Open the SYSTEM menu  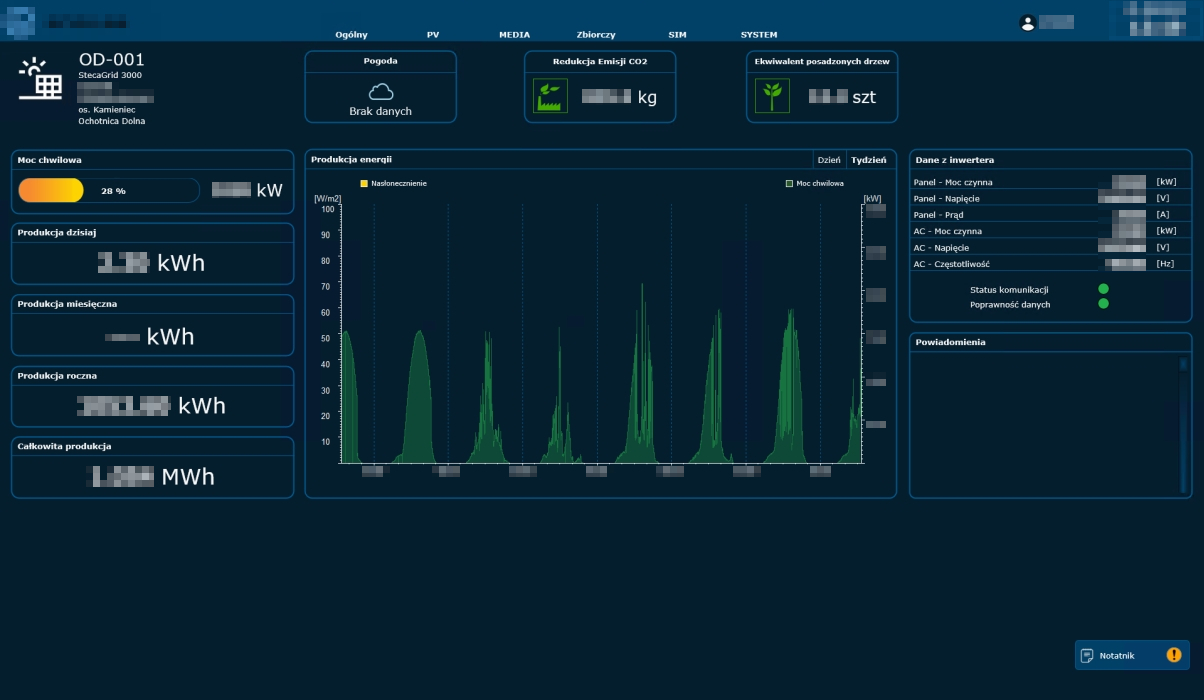point(759,35)
